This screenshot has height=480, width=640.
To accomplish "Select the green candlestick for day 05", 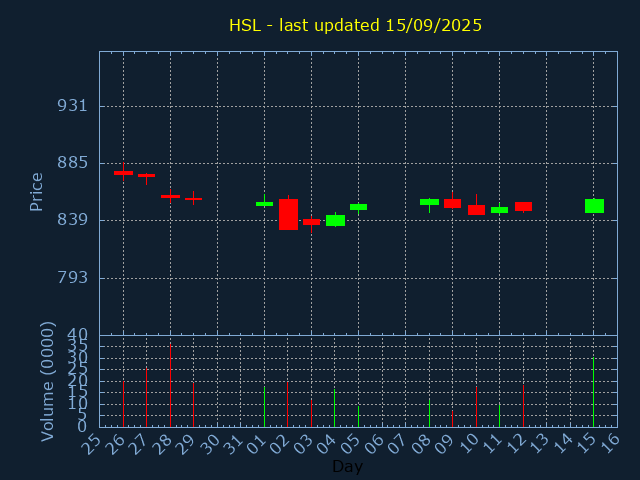I will tap(358, 207).
